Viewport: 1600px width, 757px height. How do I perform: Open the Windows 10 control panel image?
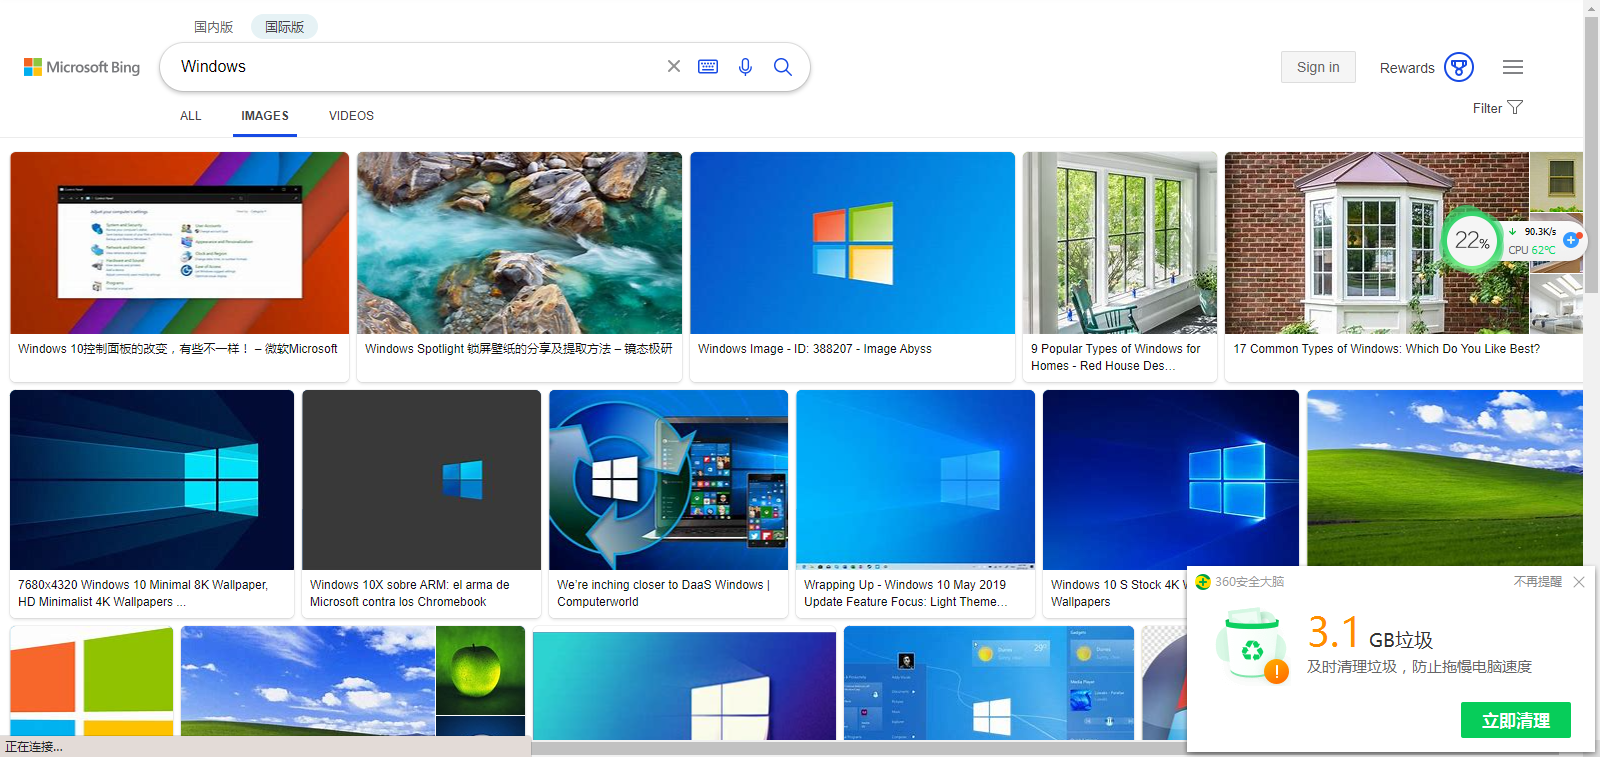180,243
